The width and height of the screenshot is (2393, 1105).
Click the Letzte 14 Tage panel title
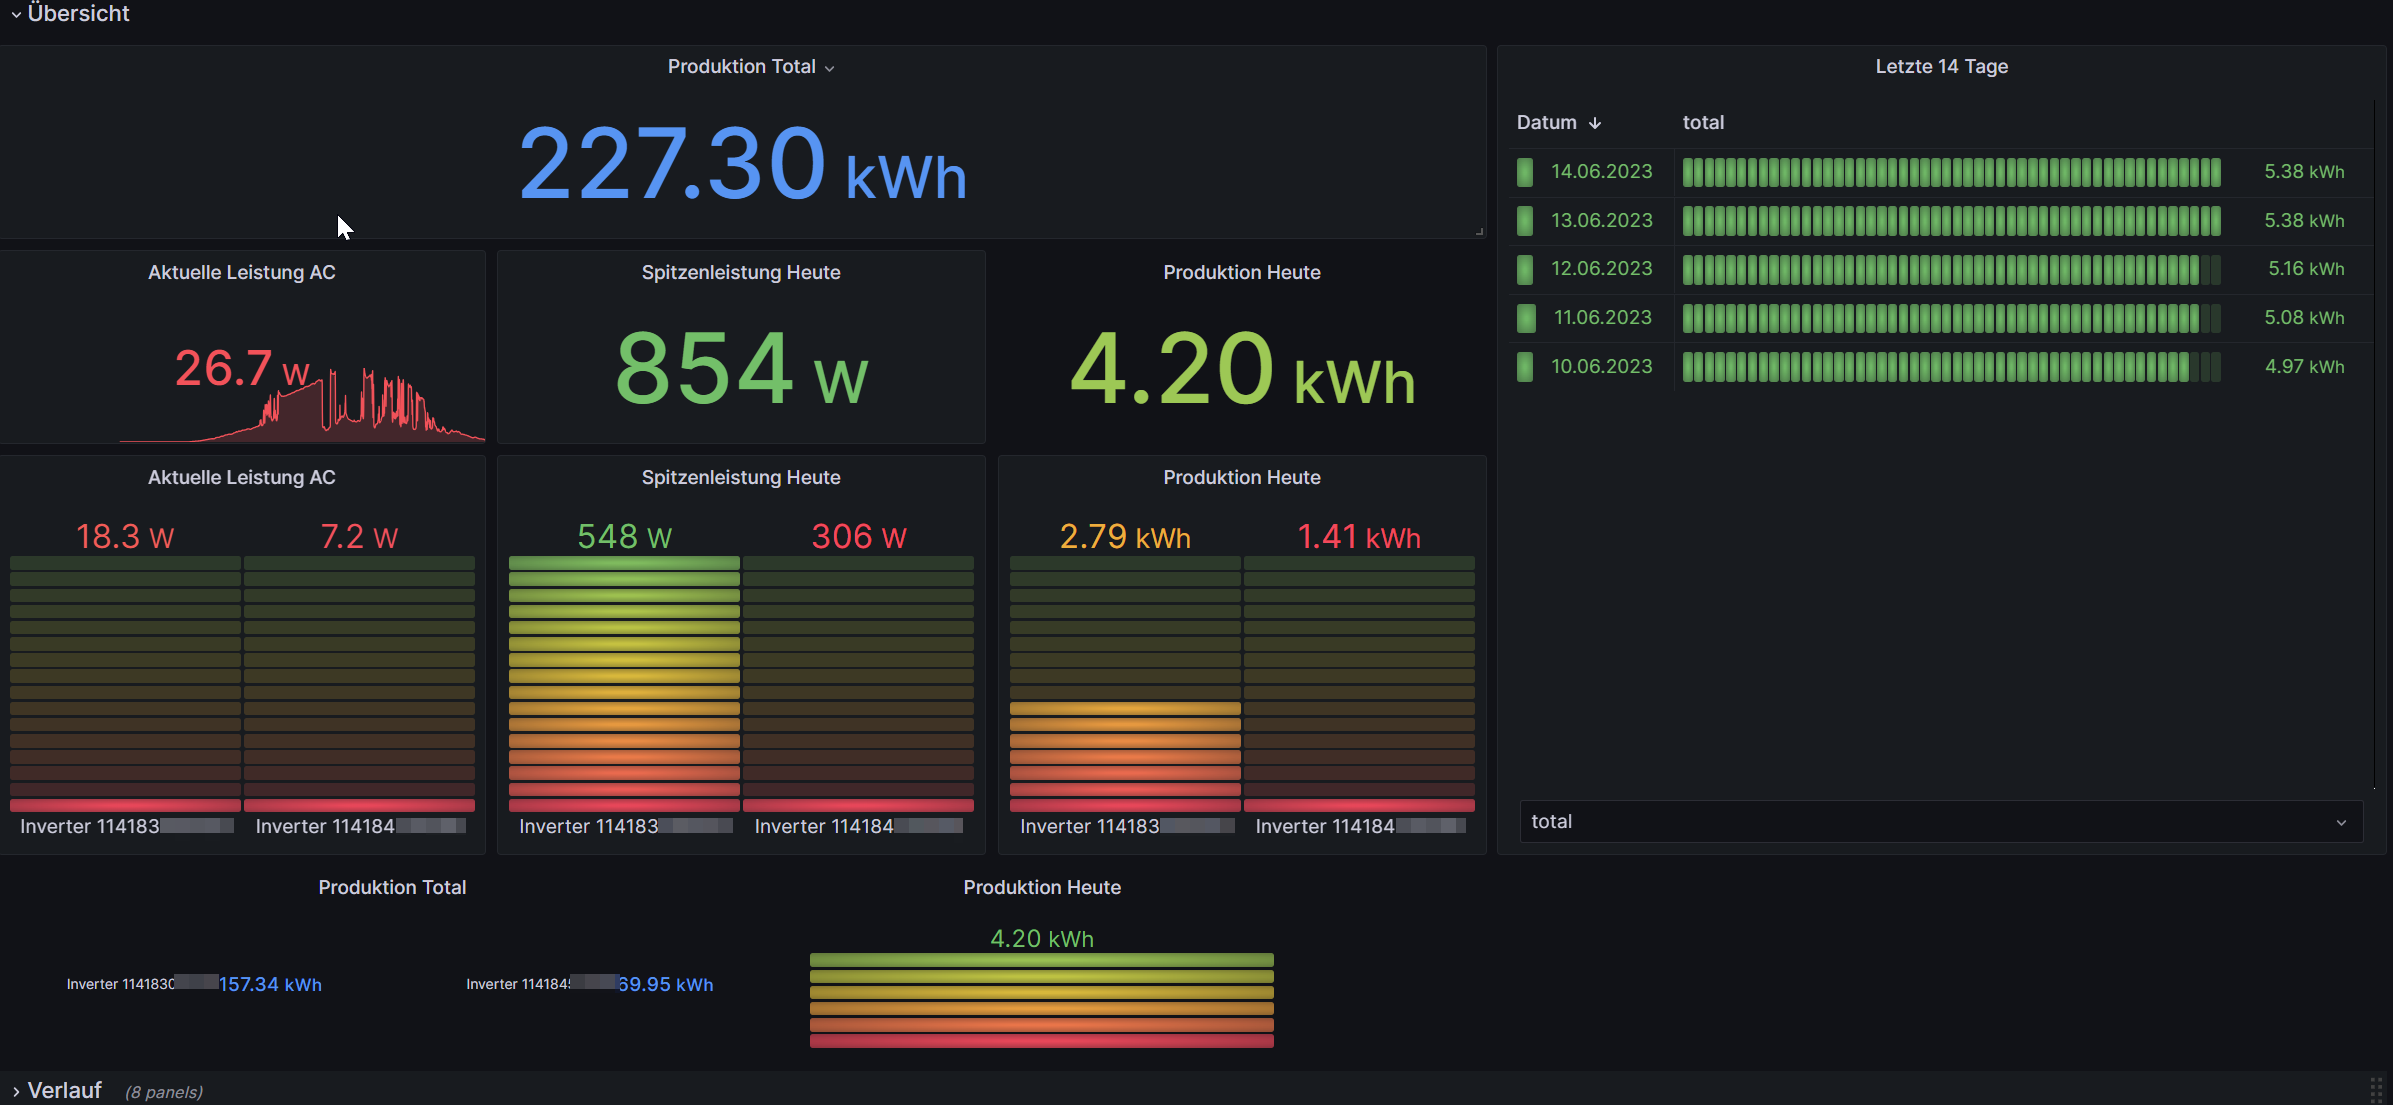coord(1941,67)
